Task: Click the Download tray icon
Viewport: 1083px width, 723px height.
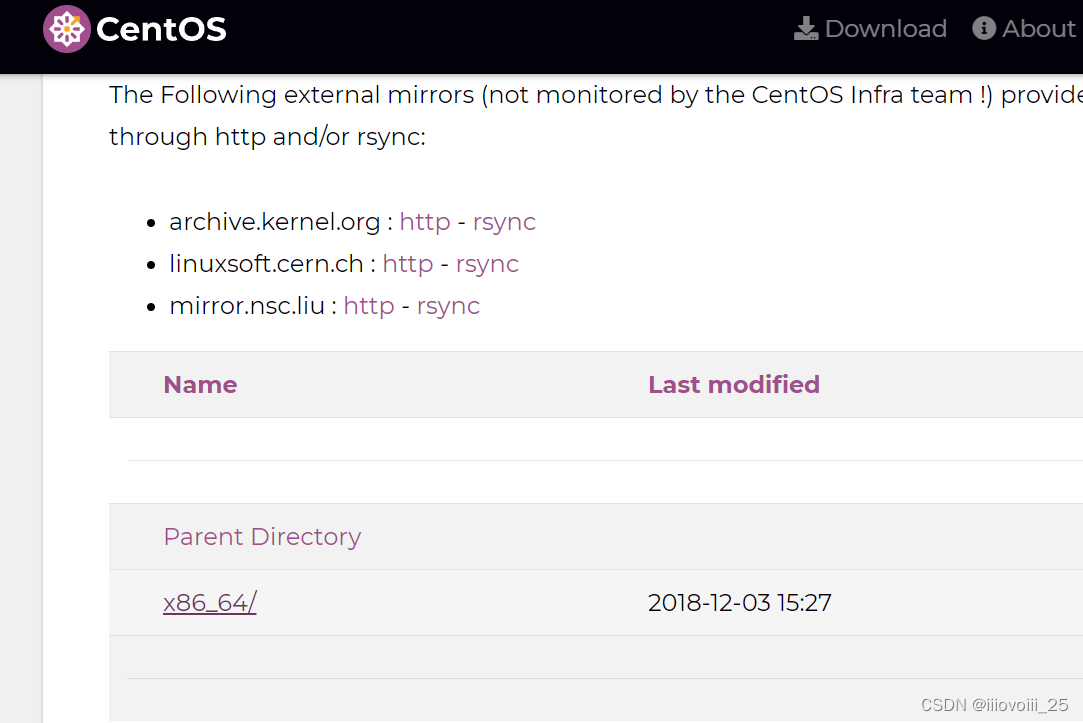Action: [x=805, y=28]
